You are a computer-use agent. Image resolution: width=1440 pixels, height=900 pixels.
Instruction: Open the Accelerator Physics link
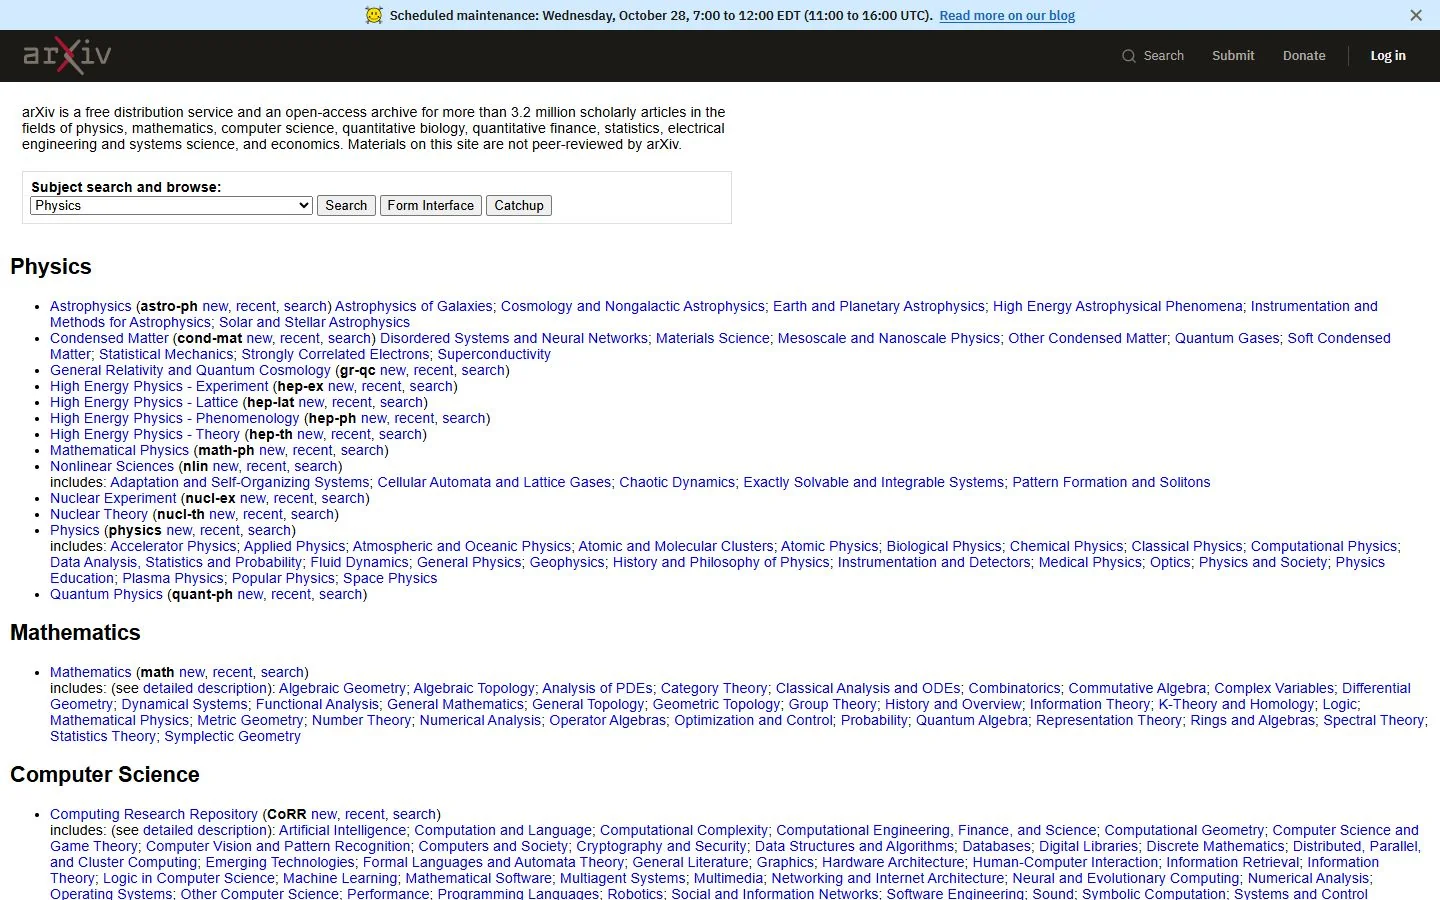pyautogui.click(x=173, y=546)
